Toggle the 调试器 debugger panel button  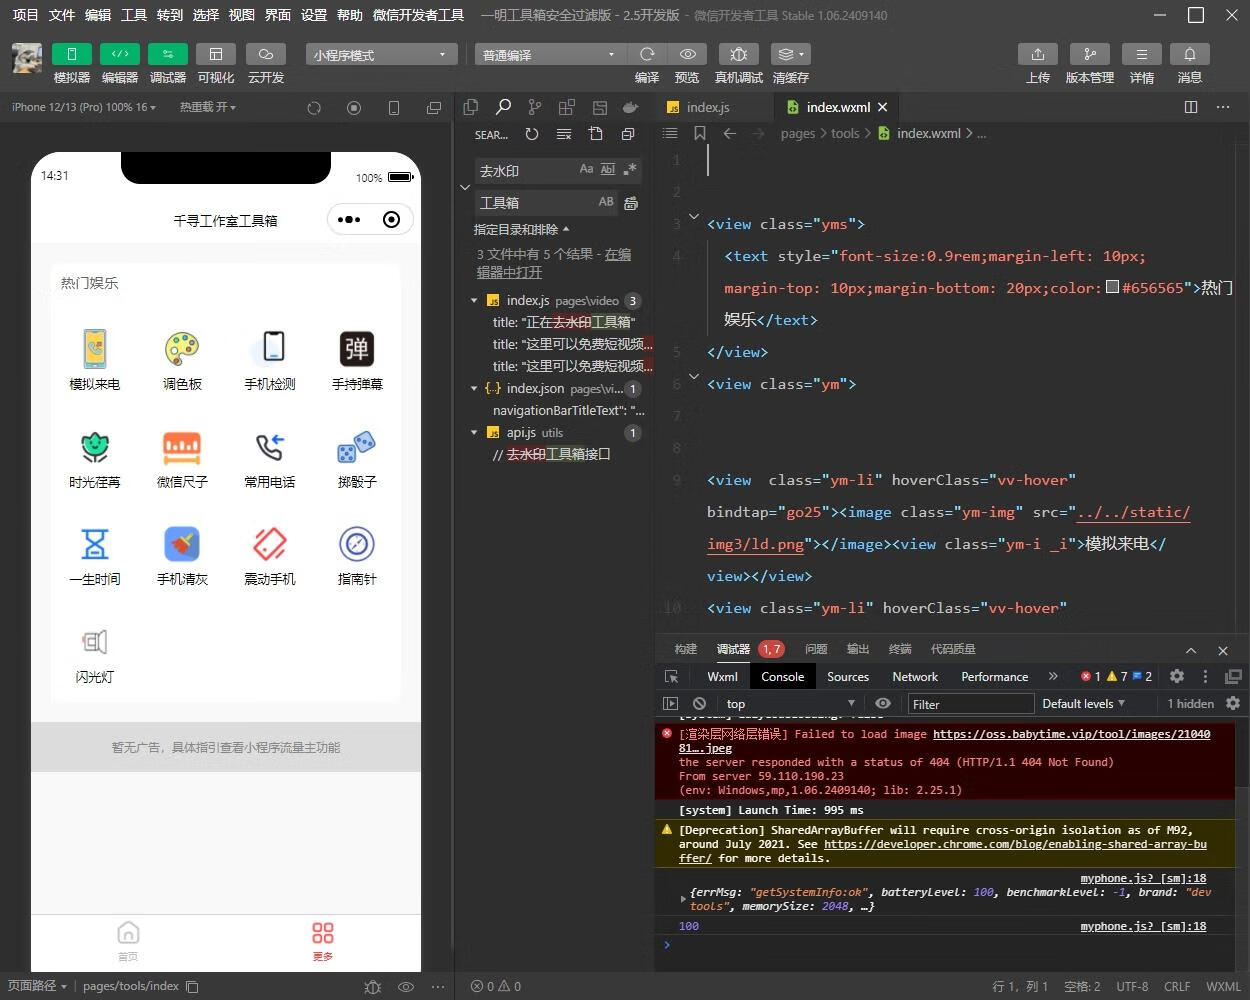[x=167, y=54]
